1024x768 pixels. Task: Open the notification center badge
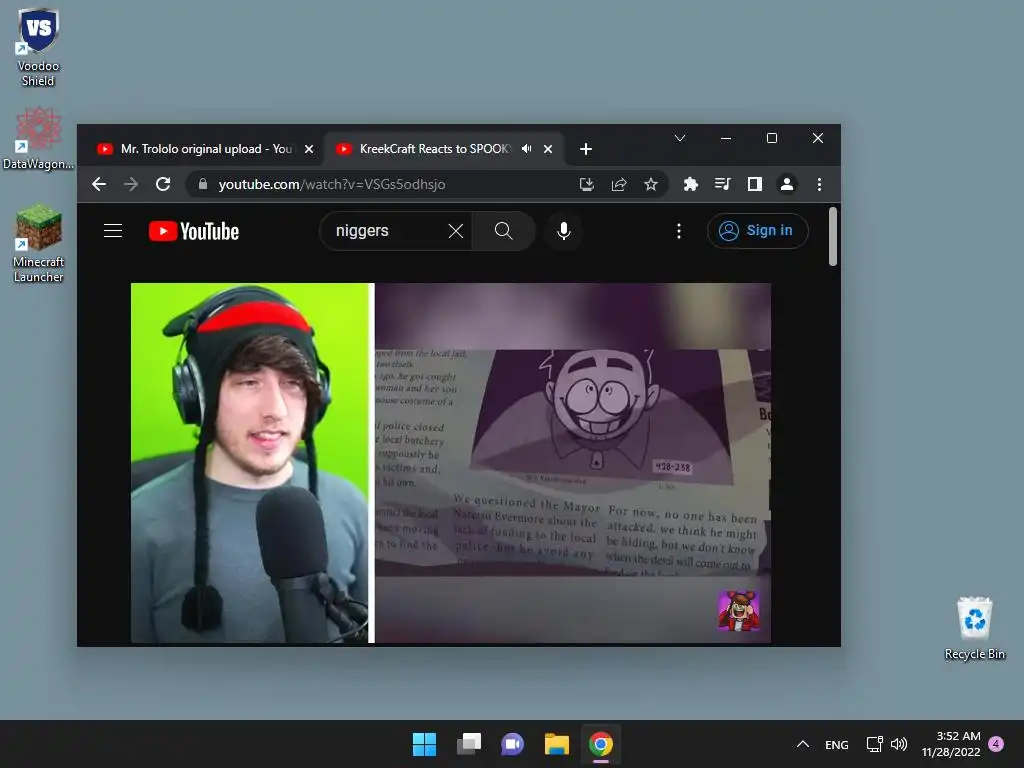click(x=996, y=744)
